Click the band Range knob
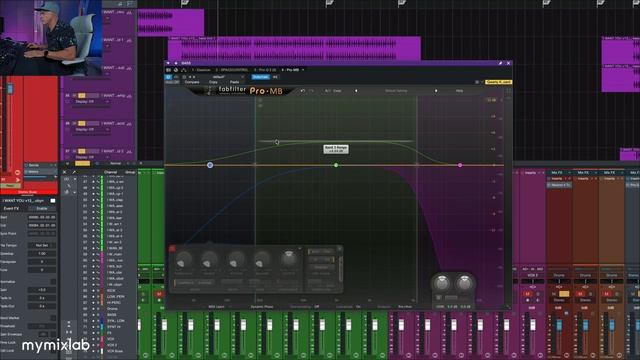The image size is (640, 360). 209,259
